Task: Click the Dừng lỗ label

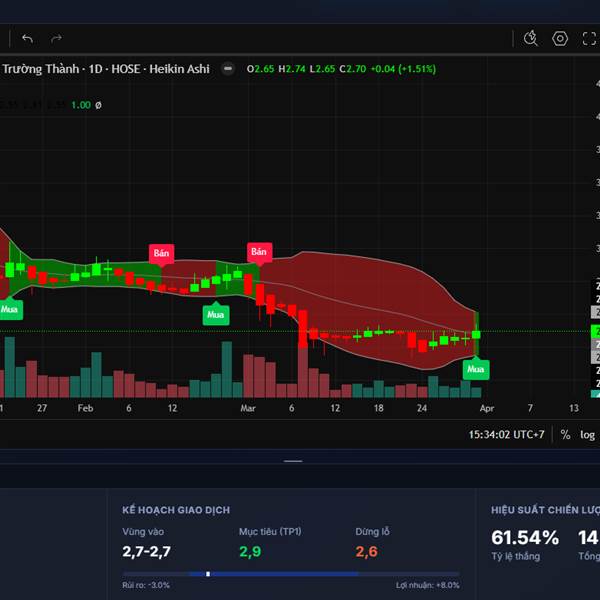Action: pos(372,532)
